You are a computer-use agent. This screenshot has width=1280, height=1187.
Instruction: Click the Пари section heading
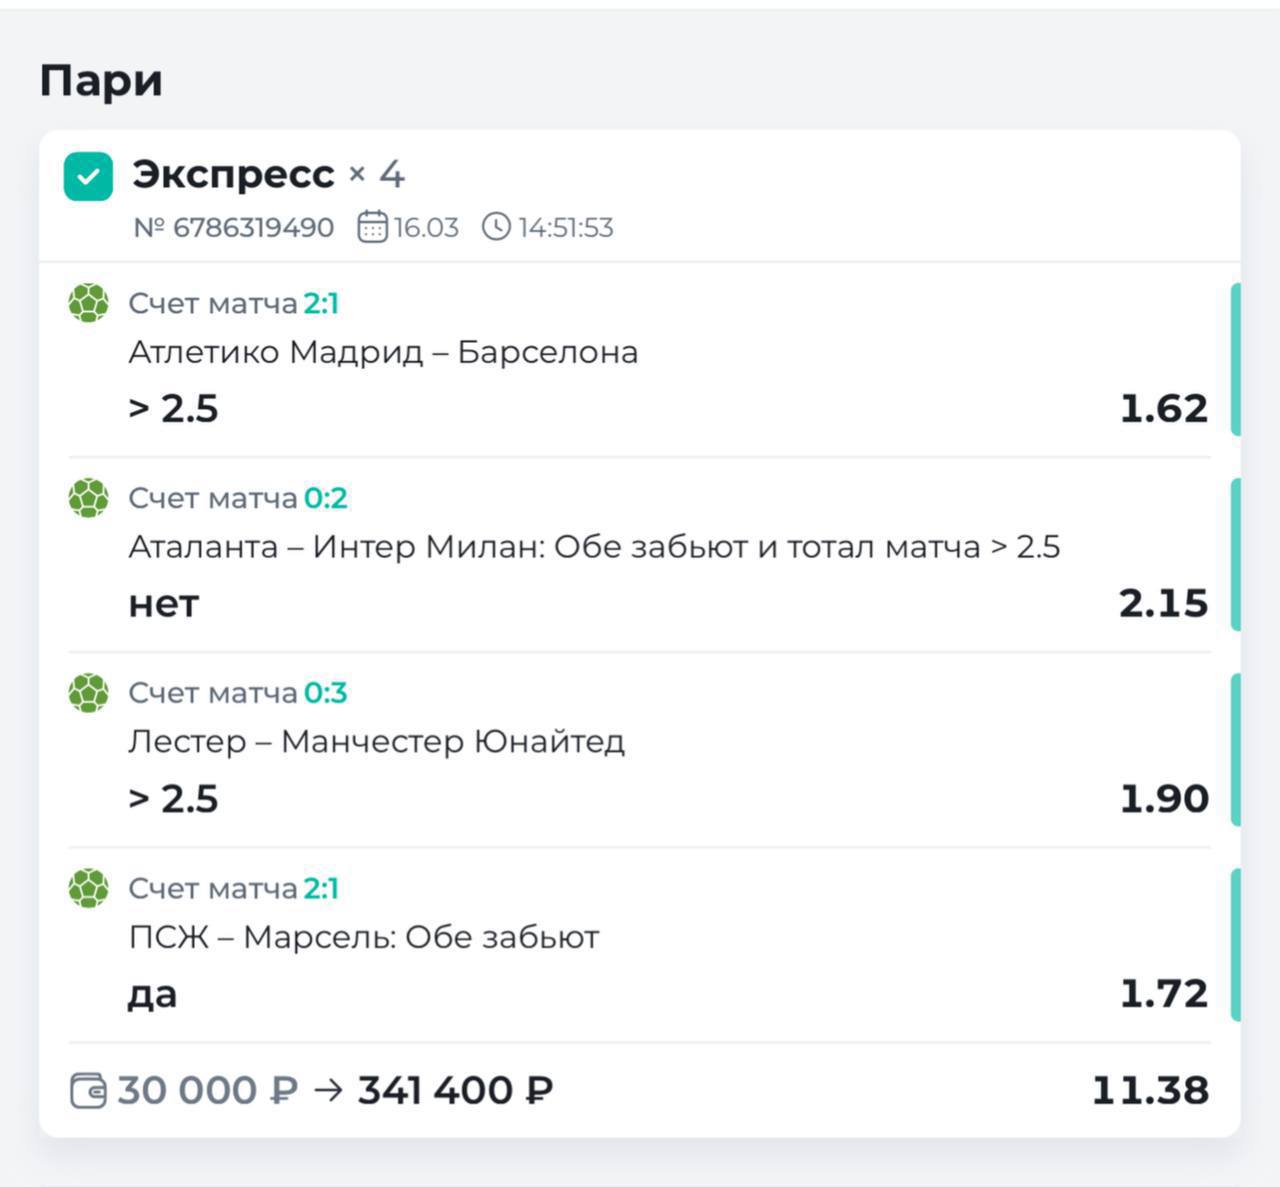pos(101,80)
